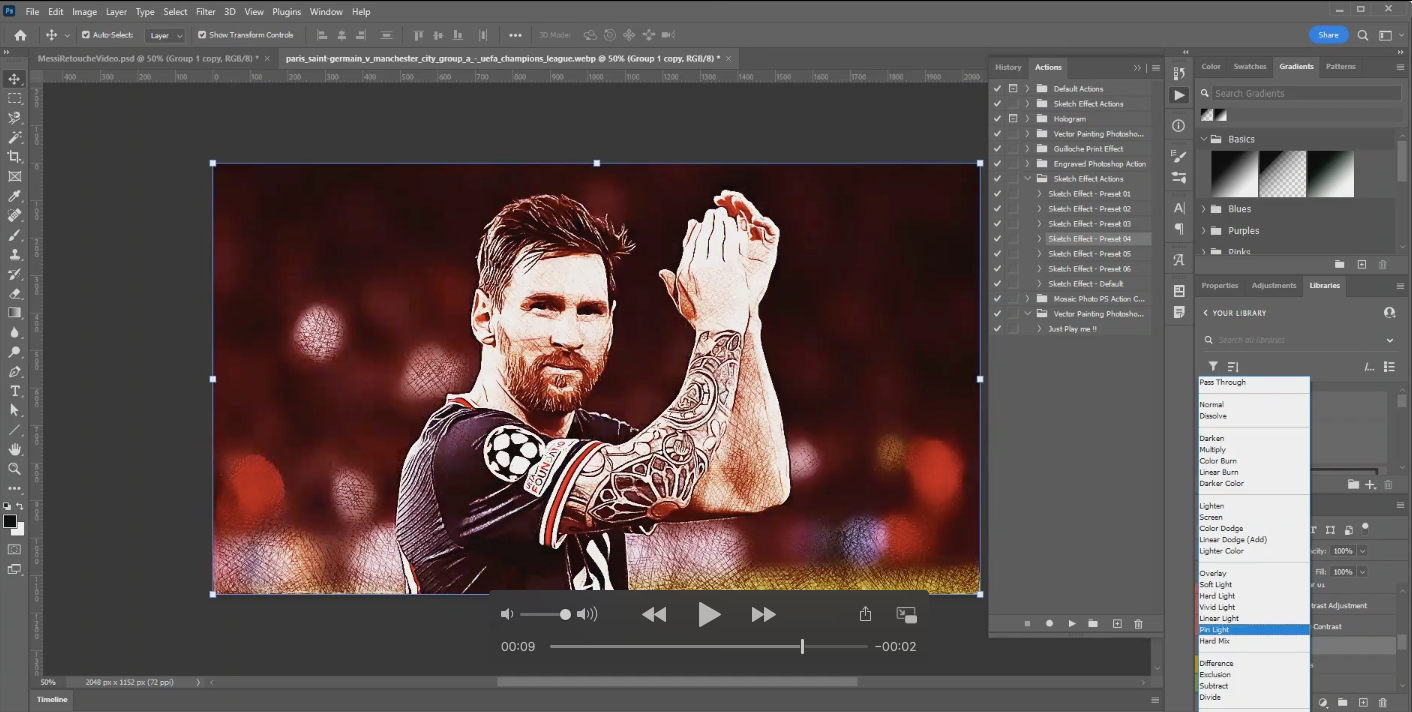Viewport: 1412px width, 712px height.
Task: Select the Clone Stamp tool
Action: point(14,254)
